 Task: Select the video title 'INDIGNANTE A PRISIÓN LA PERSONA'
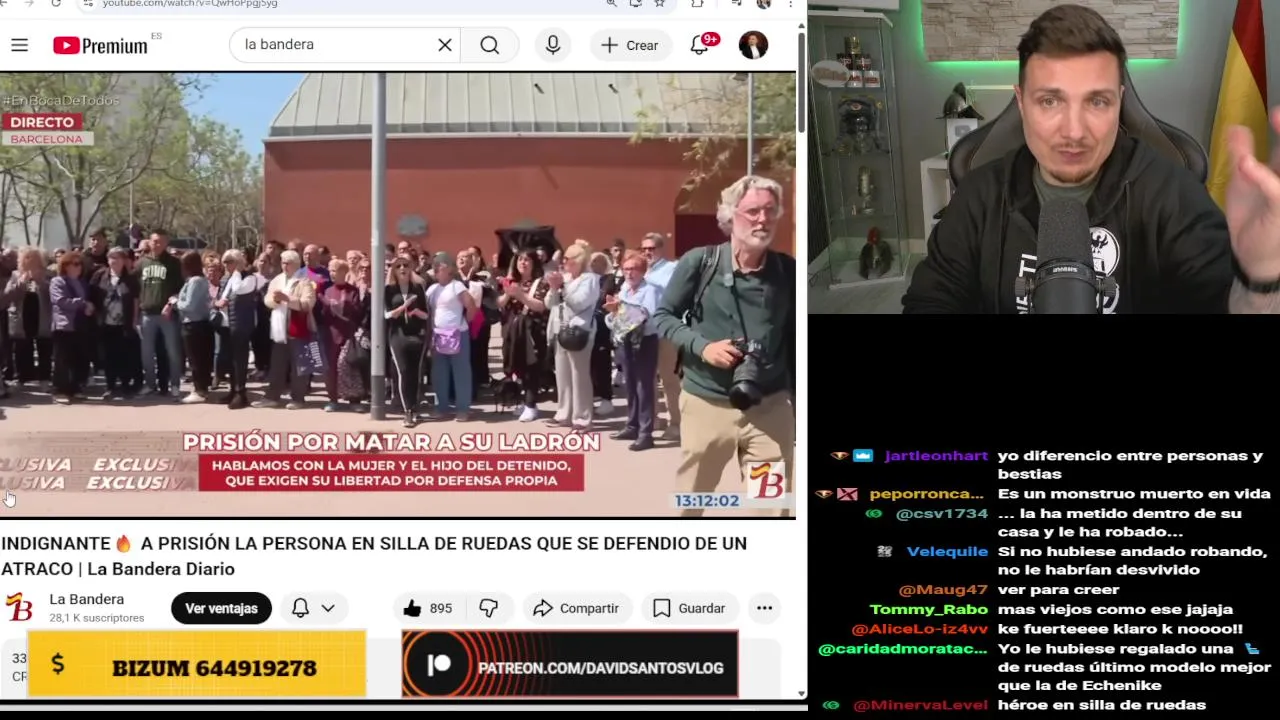(x=374, y=556)
